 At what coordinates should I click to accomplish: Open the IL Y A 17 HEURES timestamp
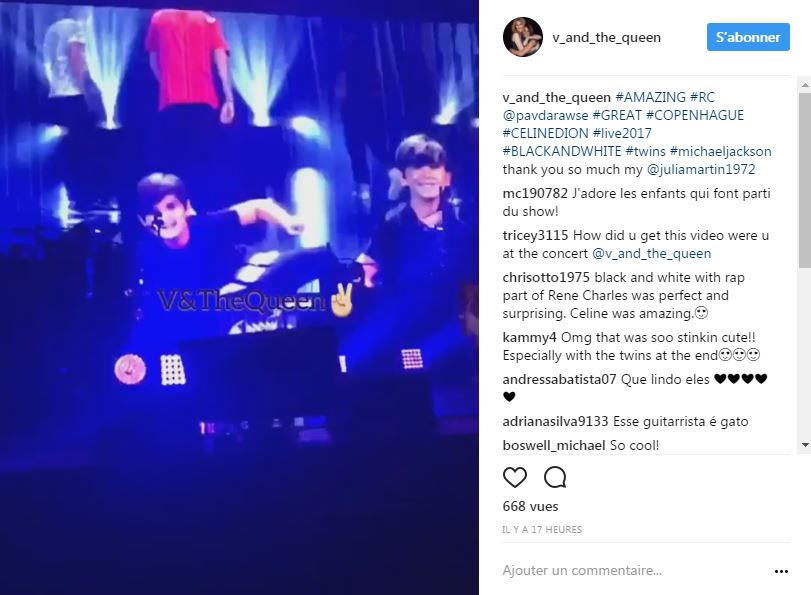542,530
